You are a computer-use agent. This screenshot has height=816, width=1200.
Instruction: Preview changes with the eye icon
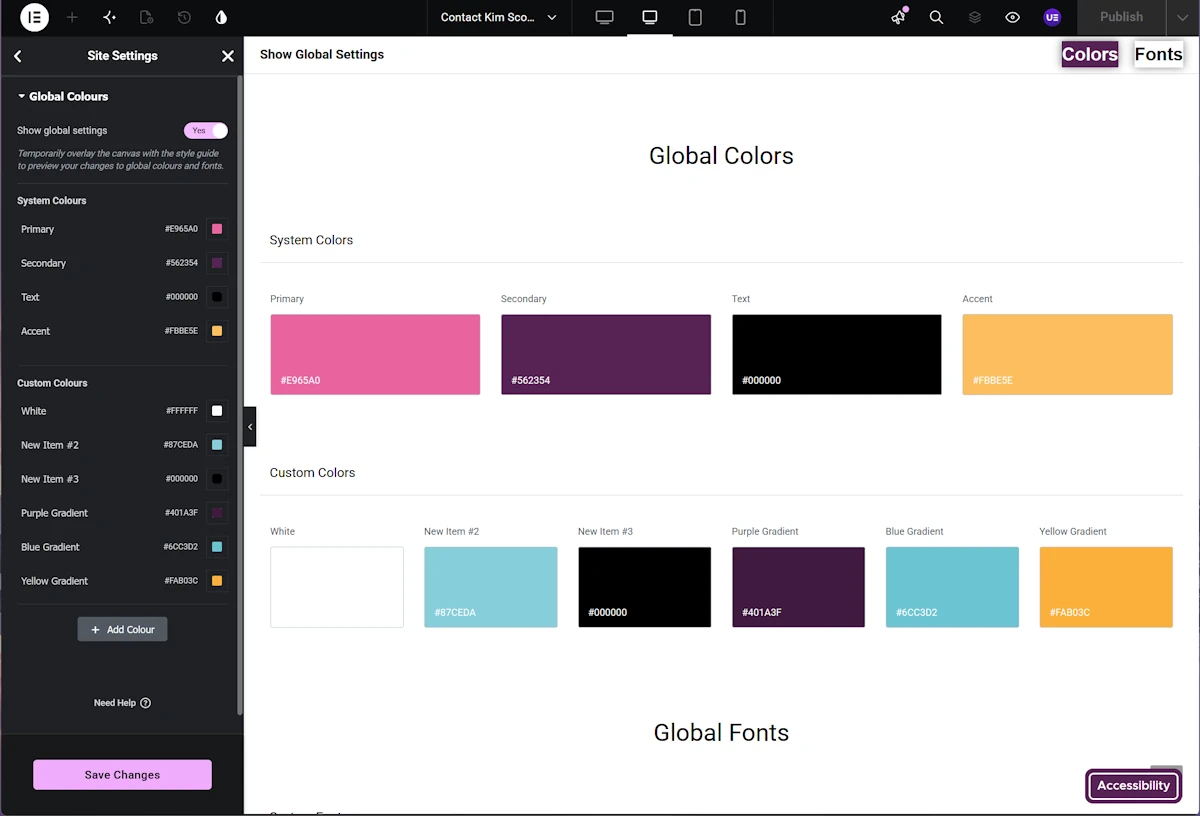[x=1013, y=17]
